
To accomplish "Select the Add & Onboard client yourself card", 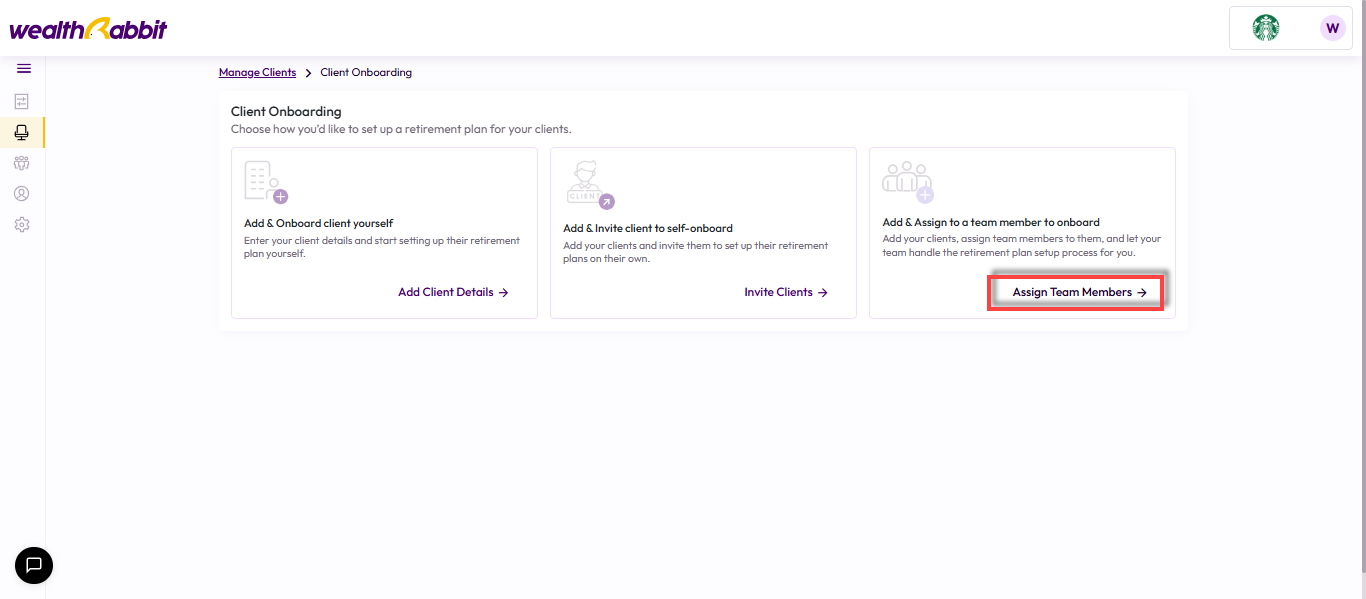I will pyautogui.click(x=384, y=233).
